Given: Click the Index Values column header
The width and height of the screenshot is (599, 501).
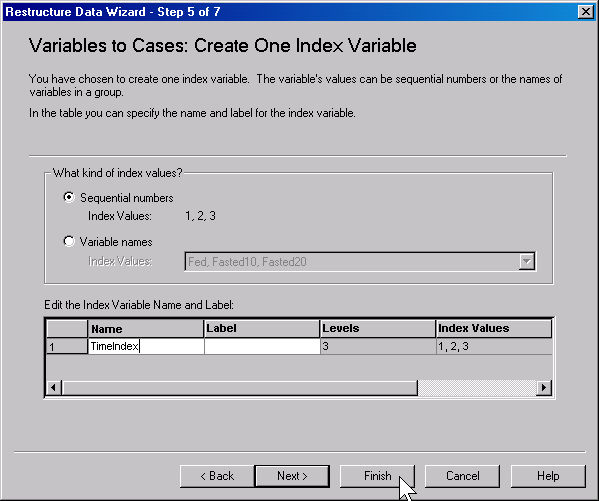Looking at the screenshot, I should (x=494, y=329).
